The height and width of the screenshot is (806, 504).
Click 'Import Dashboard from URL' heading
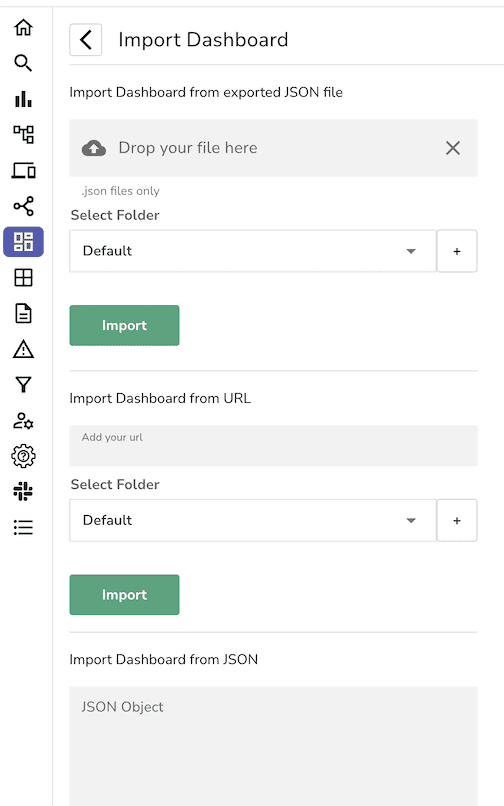[x=160, y=398]
